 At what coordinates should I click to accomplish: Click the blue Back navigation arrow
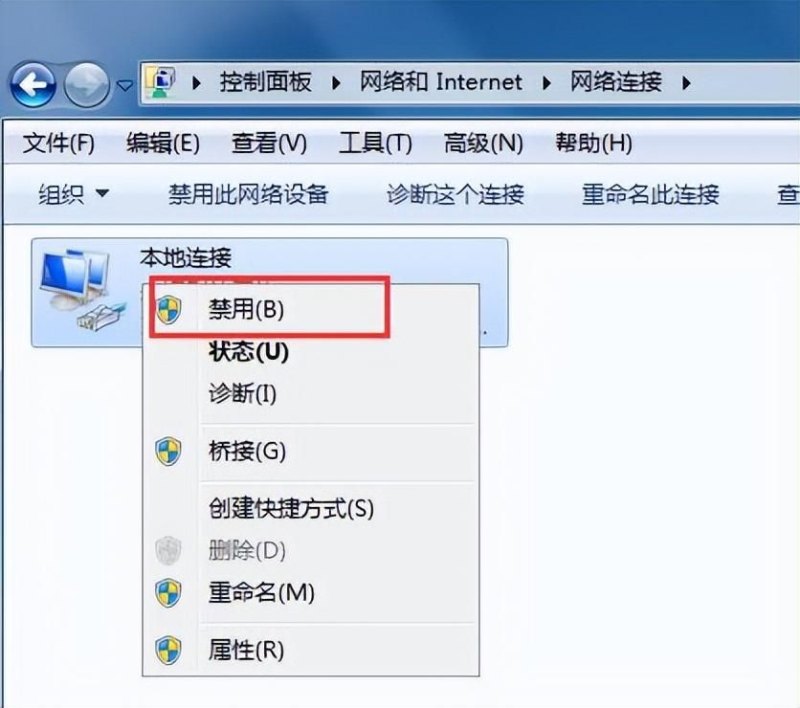coord(33,85)
